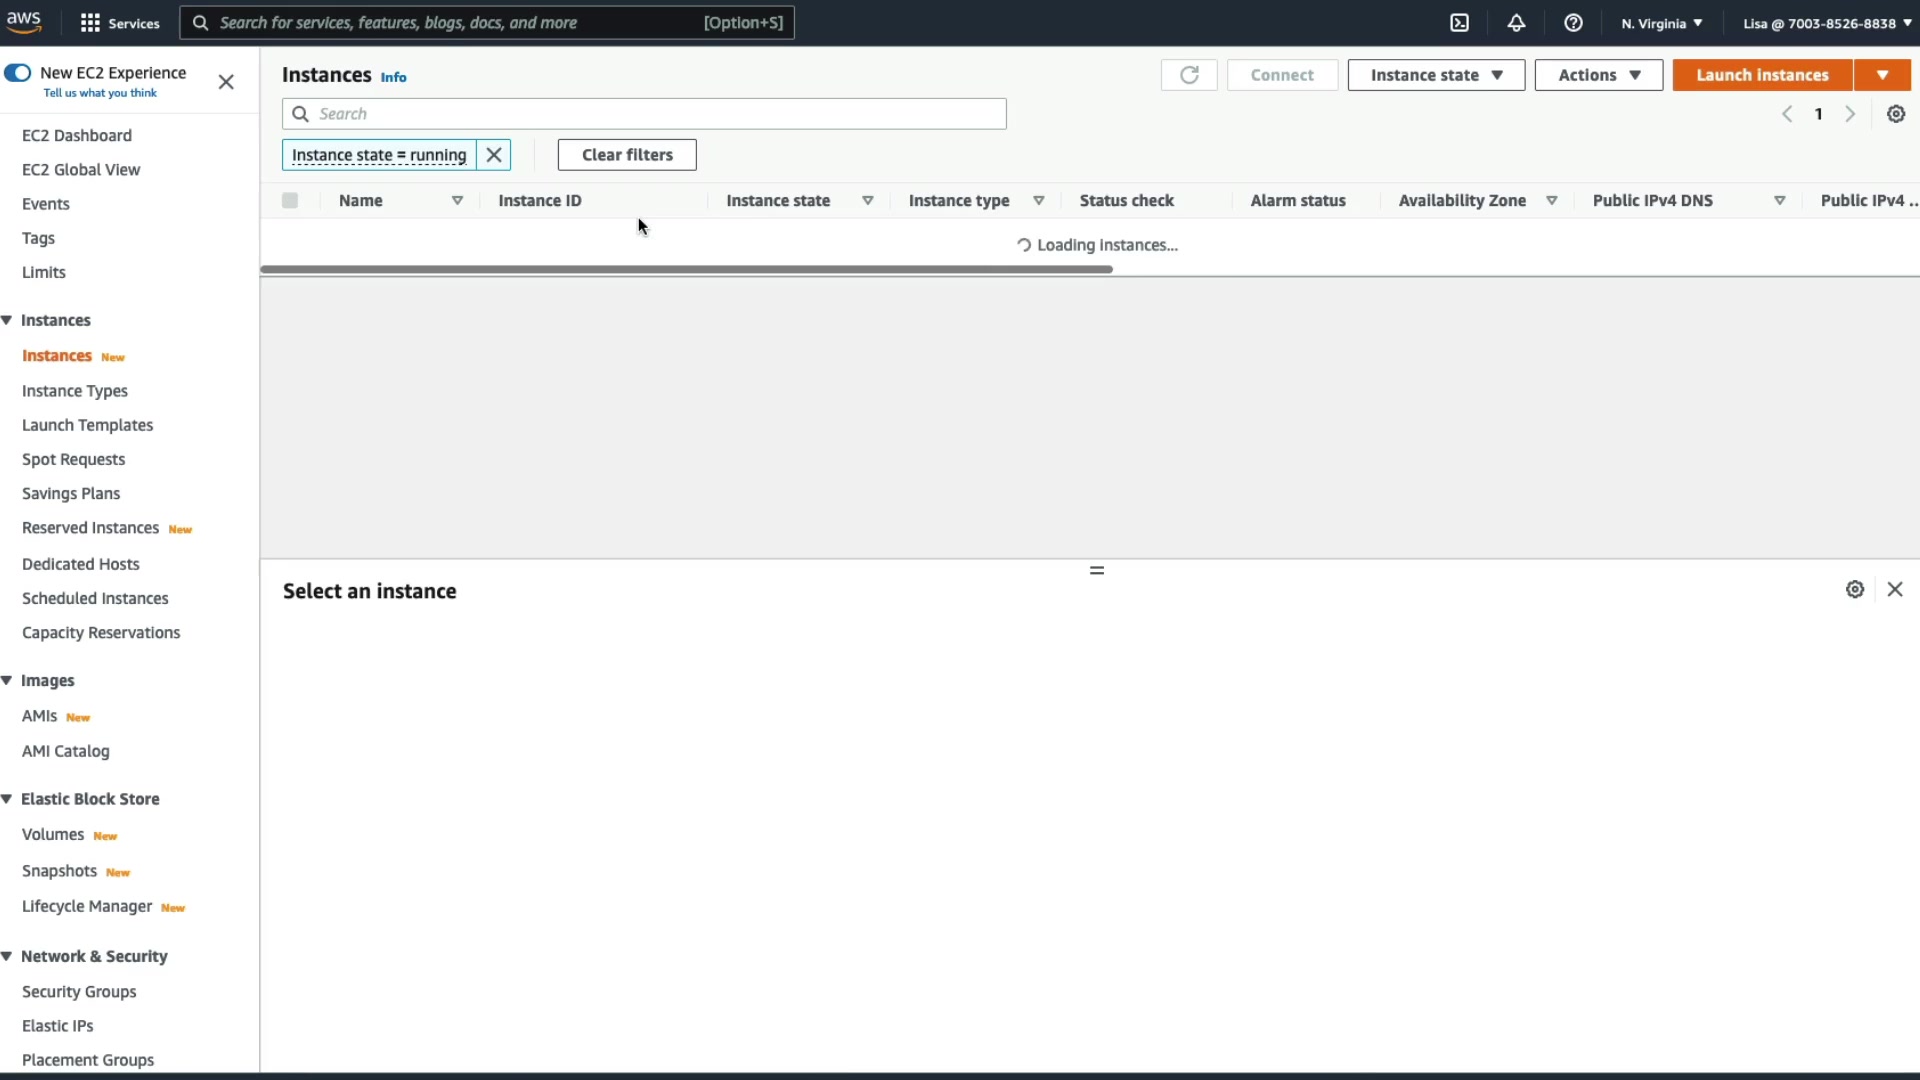
Task: Go to the next instances page
Action: coord(1851,114)
